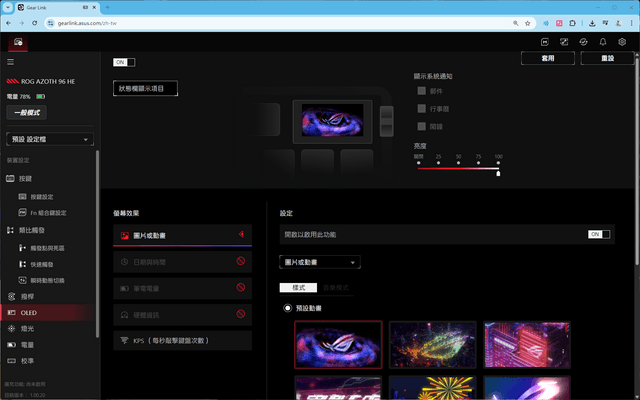Collapse the sidebar with the hamburger menu icon
This screenshot has width=640, height=400.
(x=11, y=62)
